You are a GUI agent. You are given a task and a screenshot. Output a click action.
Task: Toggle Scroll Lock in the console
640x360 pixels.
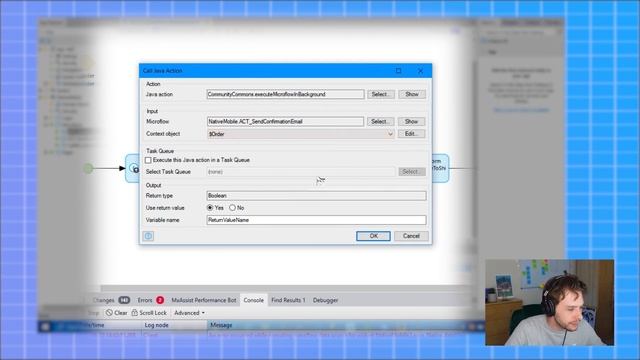pos(149,313)
